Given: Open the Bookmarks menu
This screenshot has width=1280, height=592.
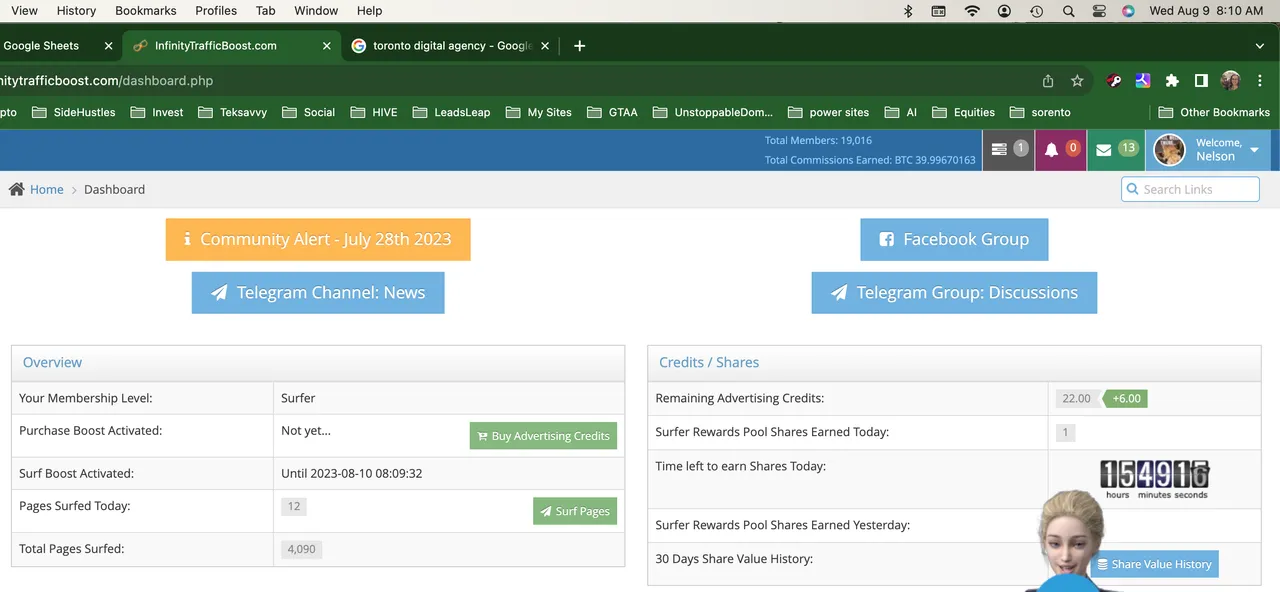Looking at the screenshot, I should coord(146,11).
